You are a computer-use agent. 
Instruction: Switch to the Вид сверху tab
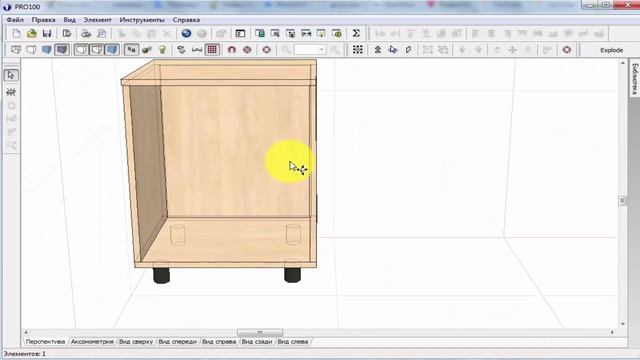(x=136, y=342)
